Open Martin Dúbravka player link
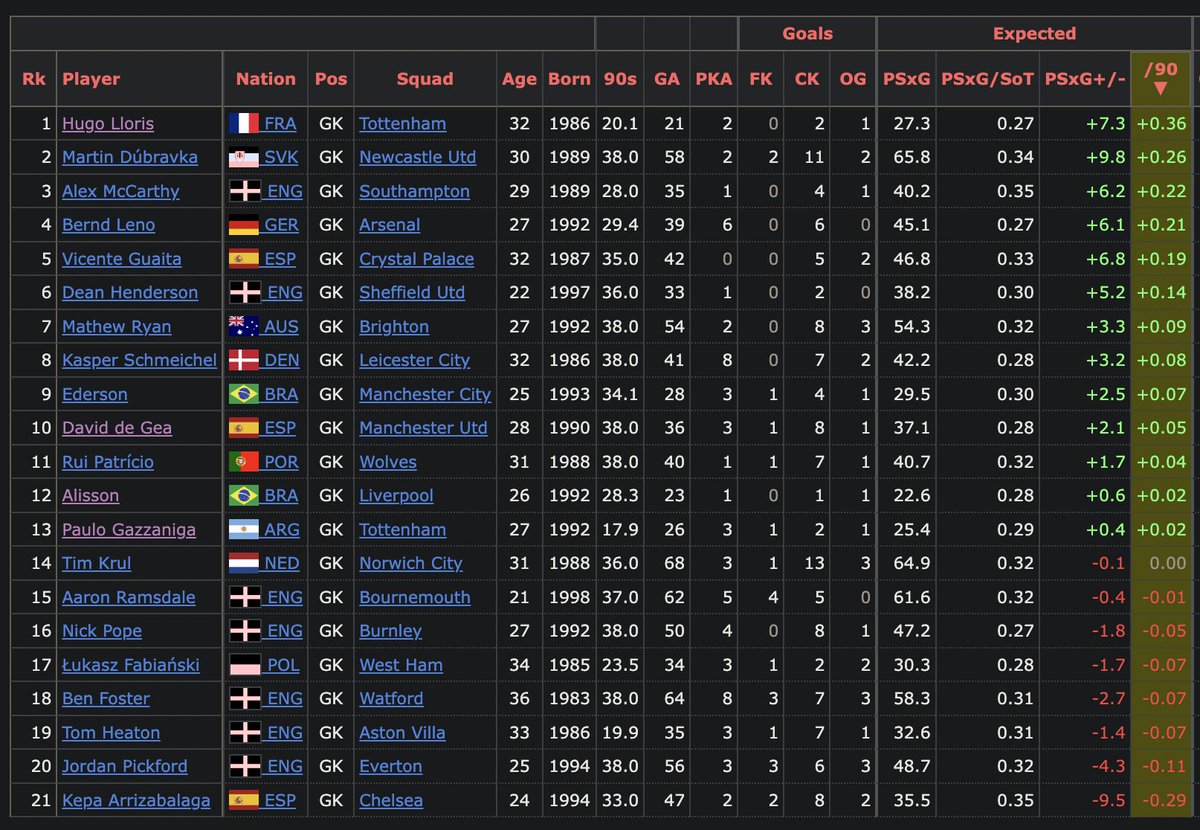Image resolution: width=1200 pixels, height=830 pixels. pyautogui.click(x=130, y=158)
